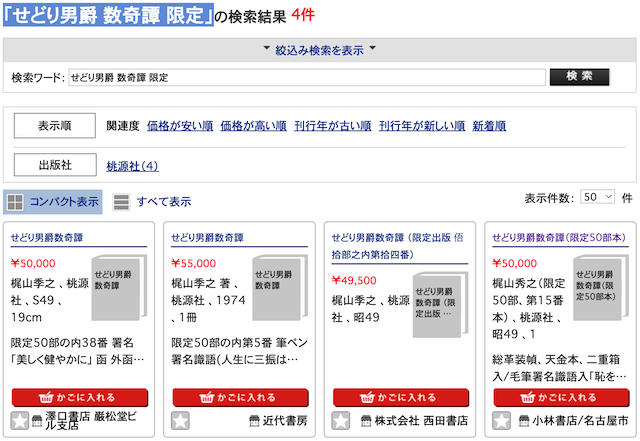Screen dimensions: 640x441
Task: Open seller 株式会社 西田書店
Action: (421, 421)
